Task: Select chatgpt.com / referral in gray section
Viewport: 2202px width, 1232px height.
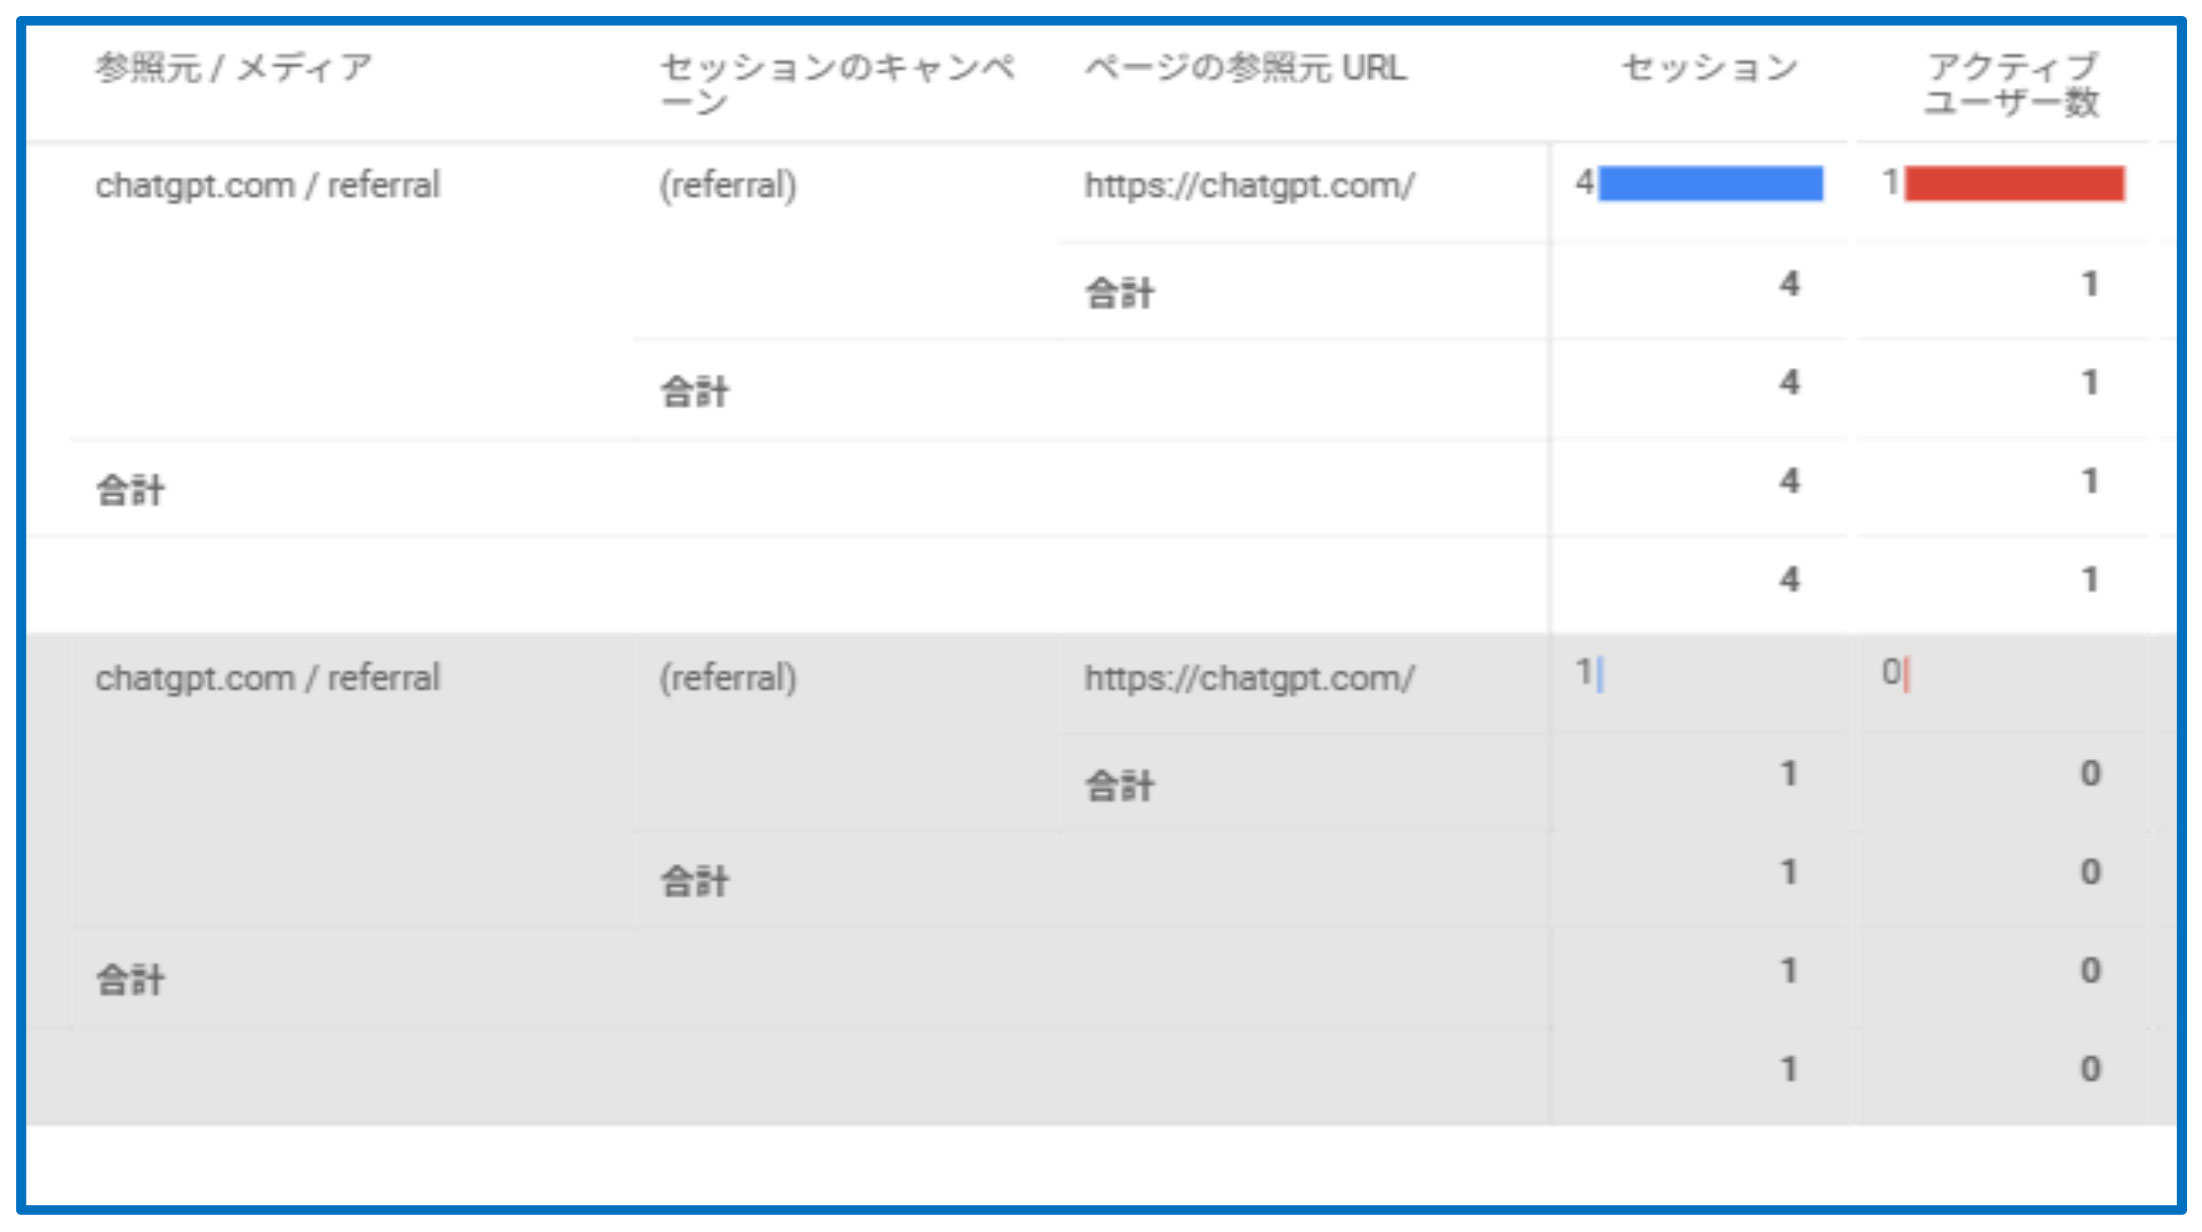Action: [268, 678]
